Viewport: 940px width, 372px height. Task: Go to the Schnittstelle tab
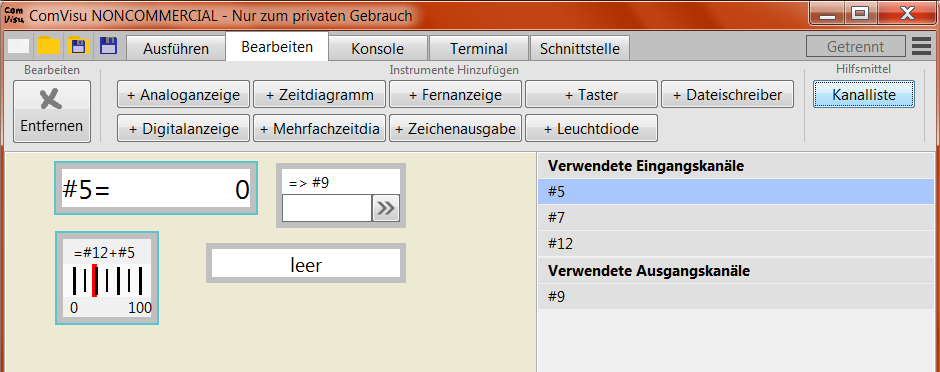580,49
